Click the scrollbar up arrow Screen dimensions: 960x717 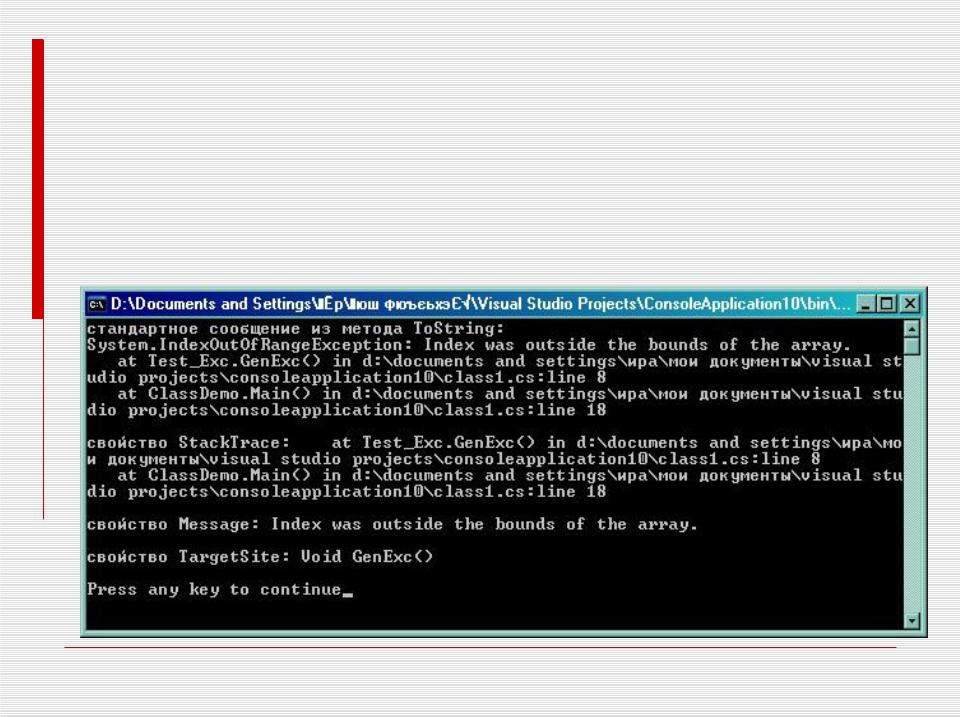coord(912,329)
